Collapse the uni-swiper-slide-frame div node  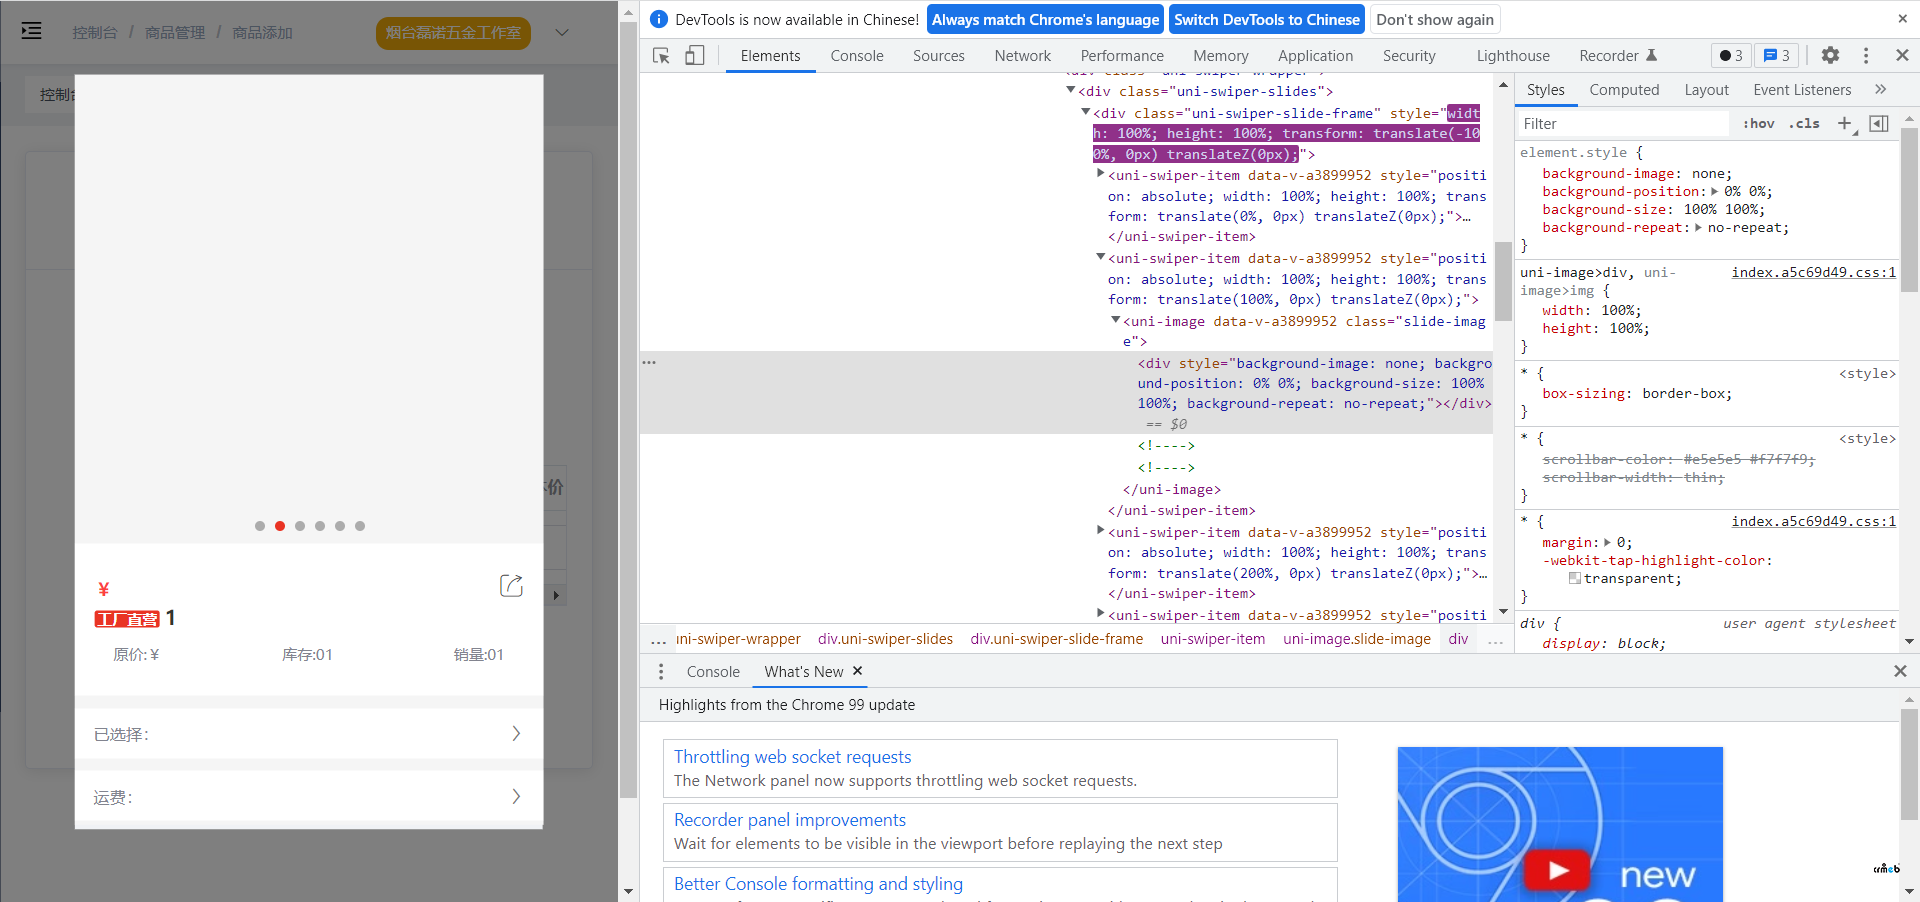[x=1086, y=112]
